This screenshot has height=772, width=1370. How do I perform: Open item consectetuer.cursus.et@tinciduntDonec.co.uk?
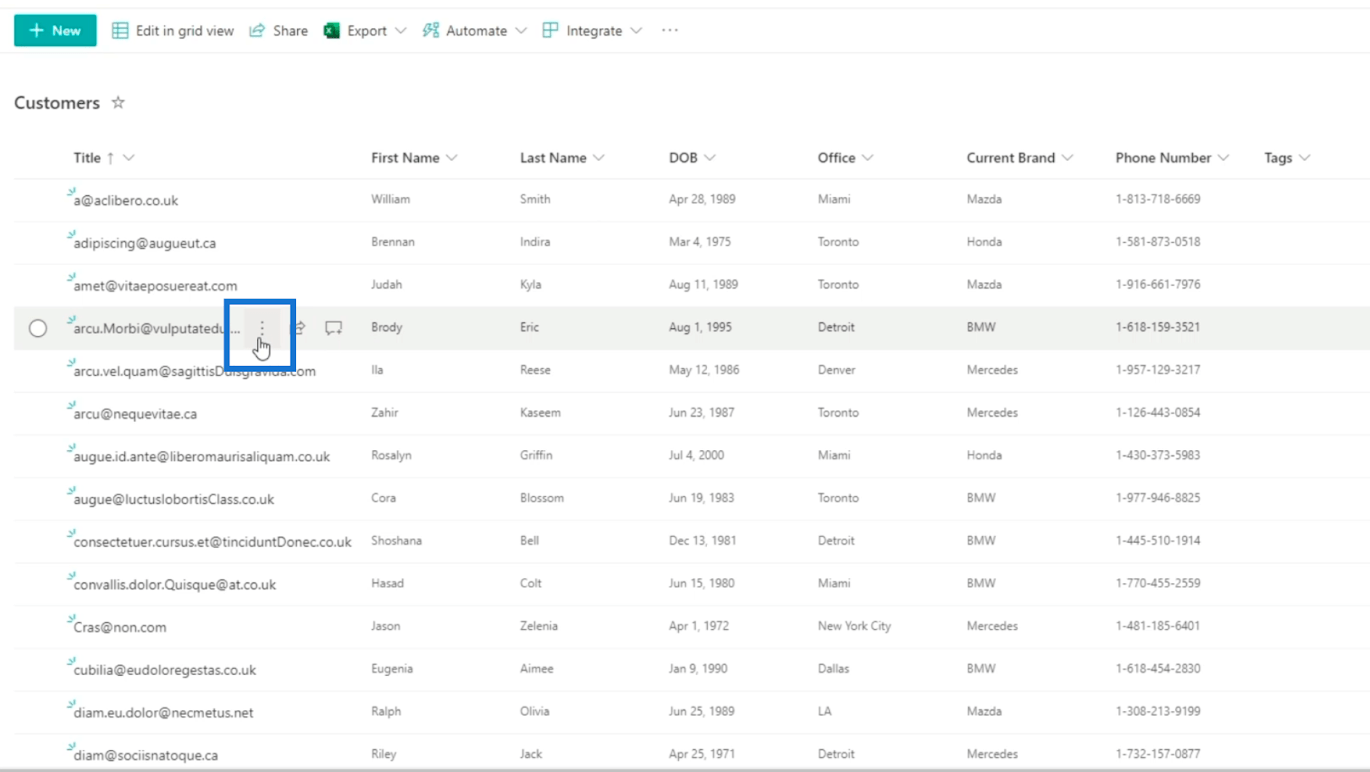click(212, 542)
